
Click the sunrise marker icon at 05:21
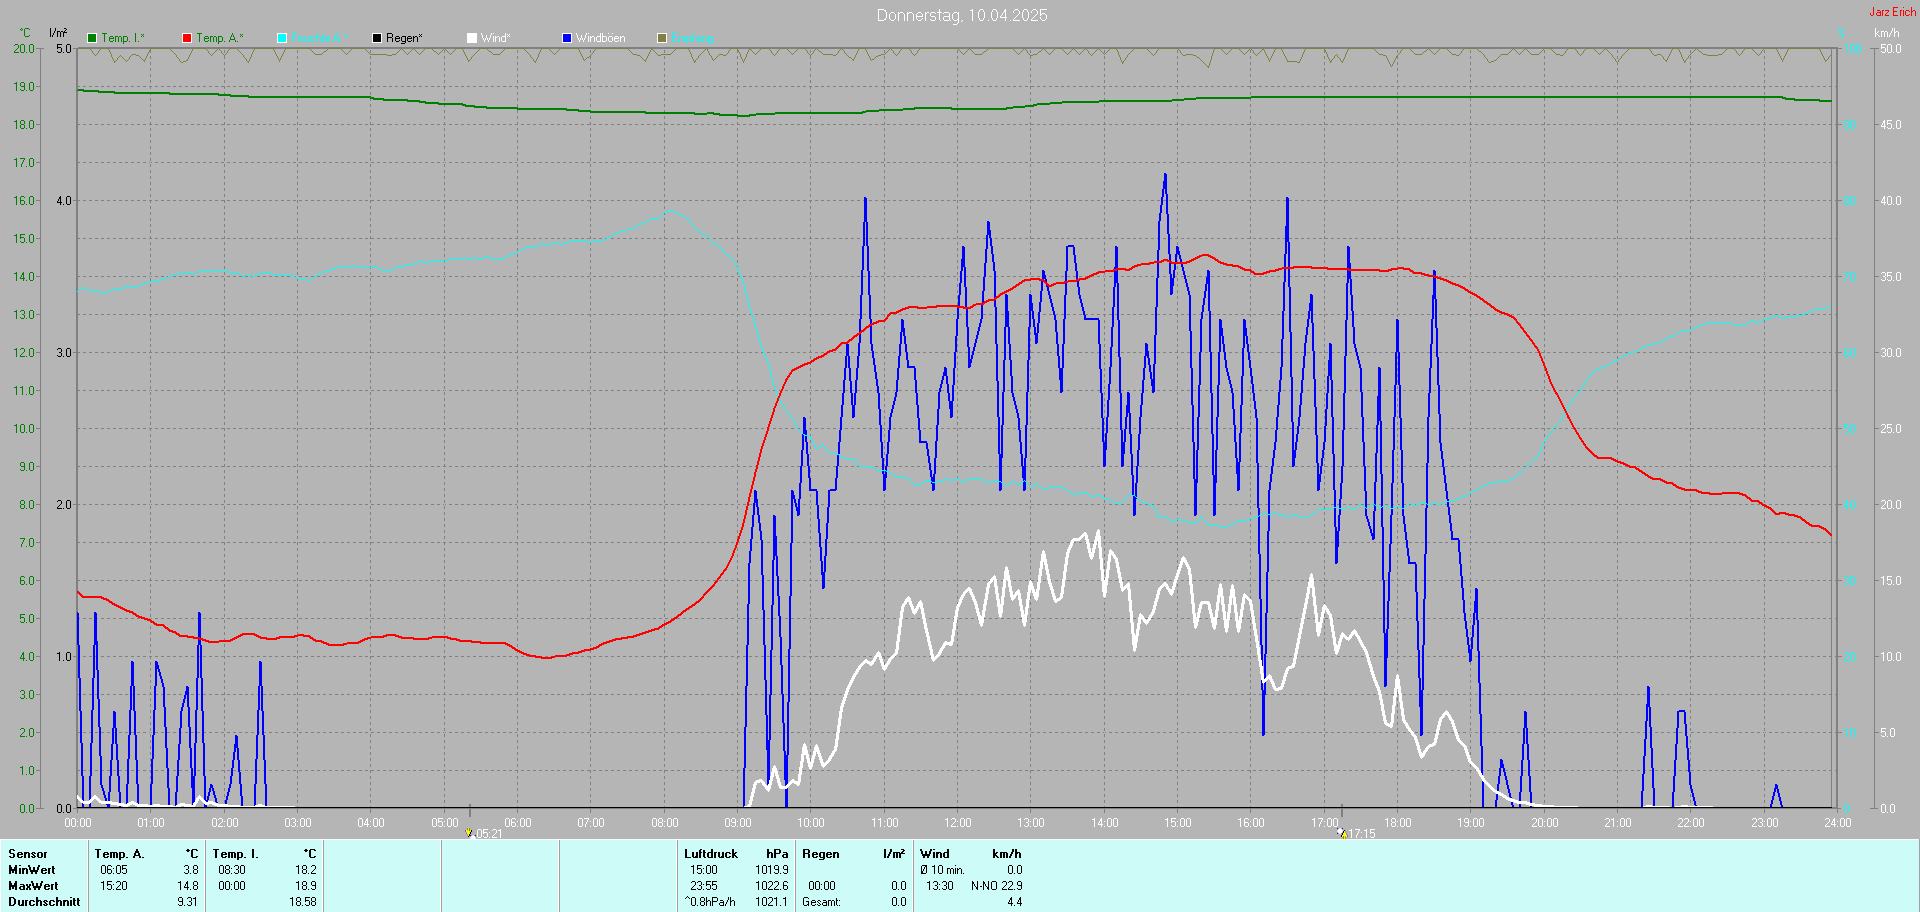click(x=469, y=832)
